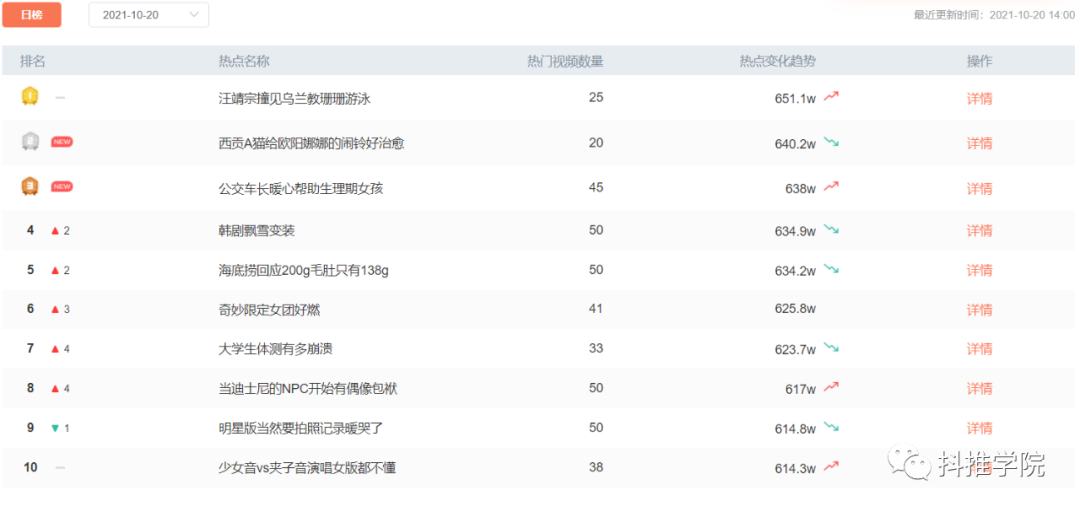The height and width of the screenshot is (512, 1080).
Task: Click topic 大学生体测有多崩溃
Action: tap(276, 349)
